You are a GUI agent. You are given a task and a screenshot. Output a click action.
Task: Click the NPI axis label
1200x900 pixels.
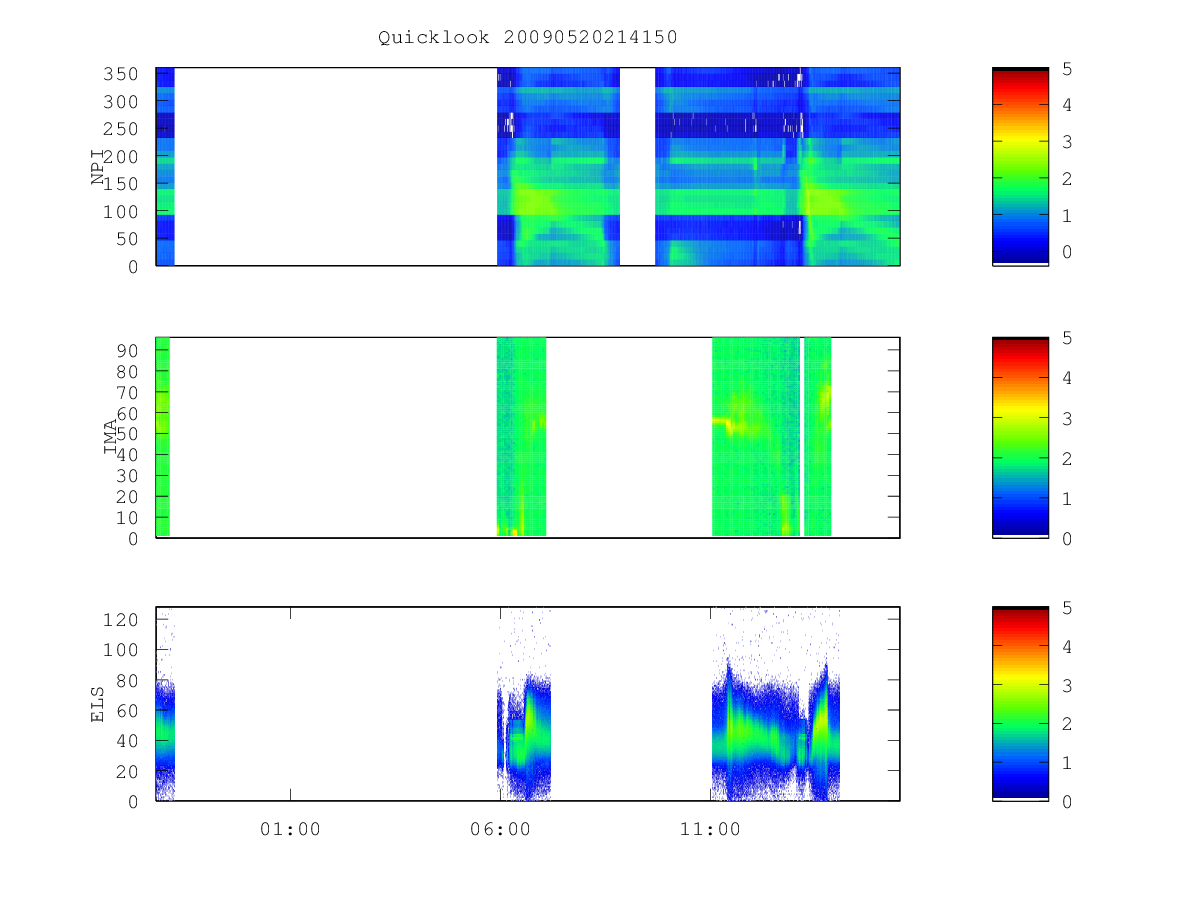pos(99,167)
